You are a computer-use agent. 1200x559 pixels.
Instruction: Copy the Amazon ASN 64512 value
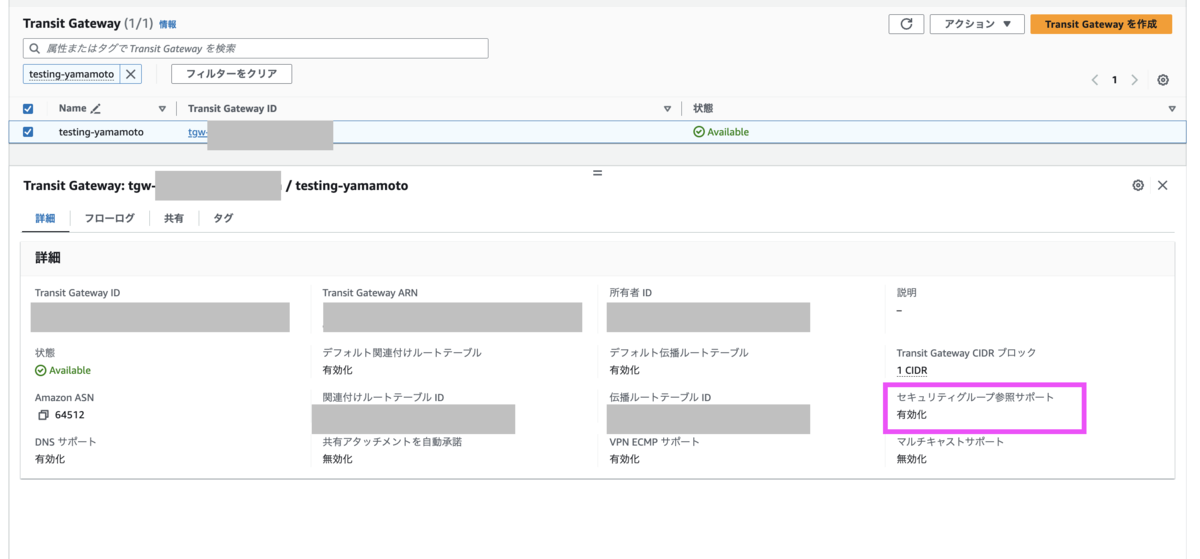coord(43,415)
